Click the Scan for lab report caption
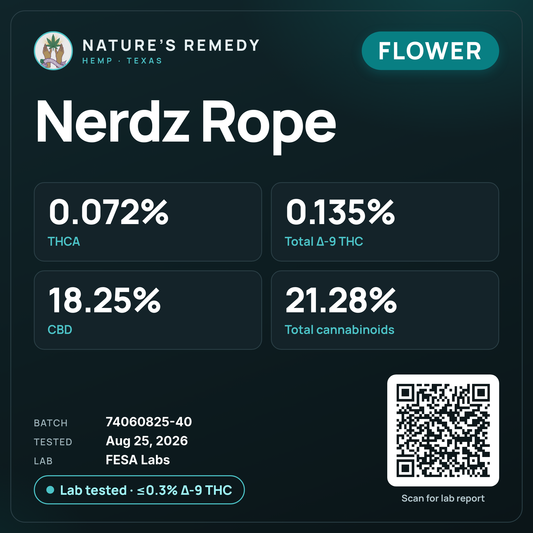 [x=443, y=498]
